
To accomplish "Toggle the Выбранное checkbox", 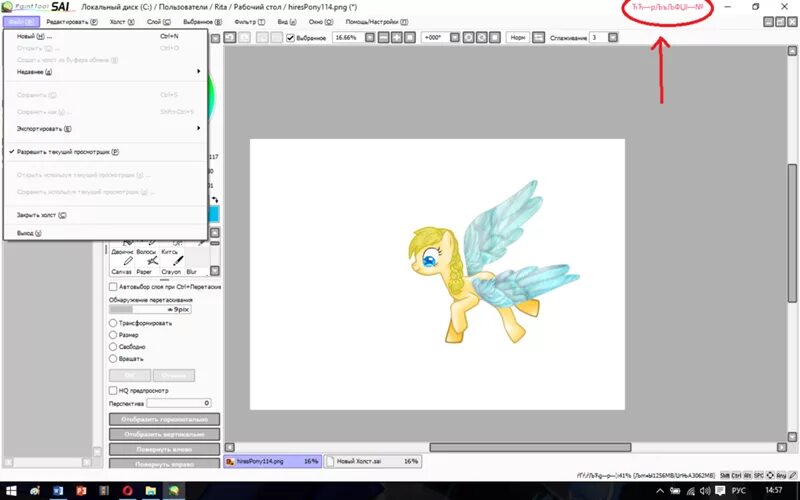I will coord(290,38).
